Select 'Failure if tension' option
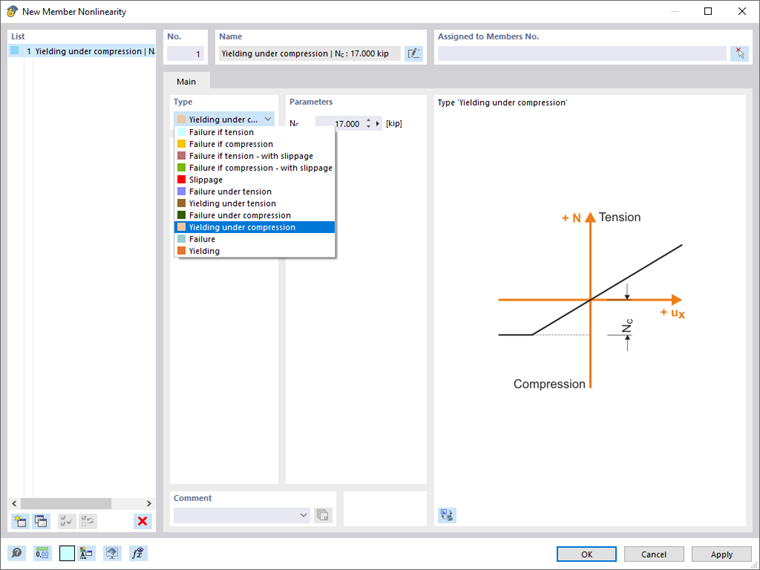This screenshot has height=570, width=760. tap(254, 132)
